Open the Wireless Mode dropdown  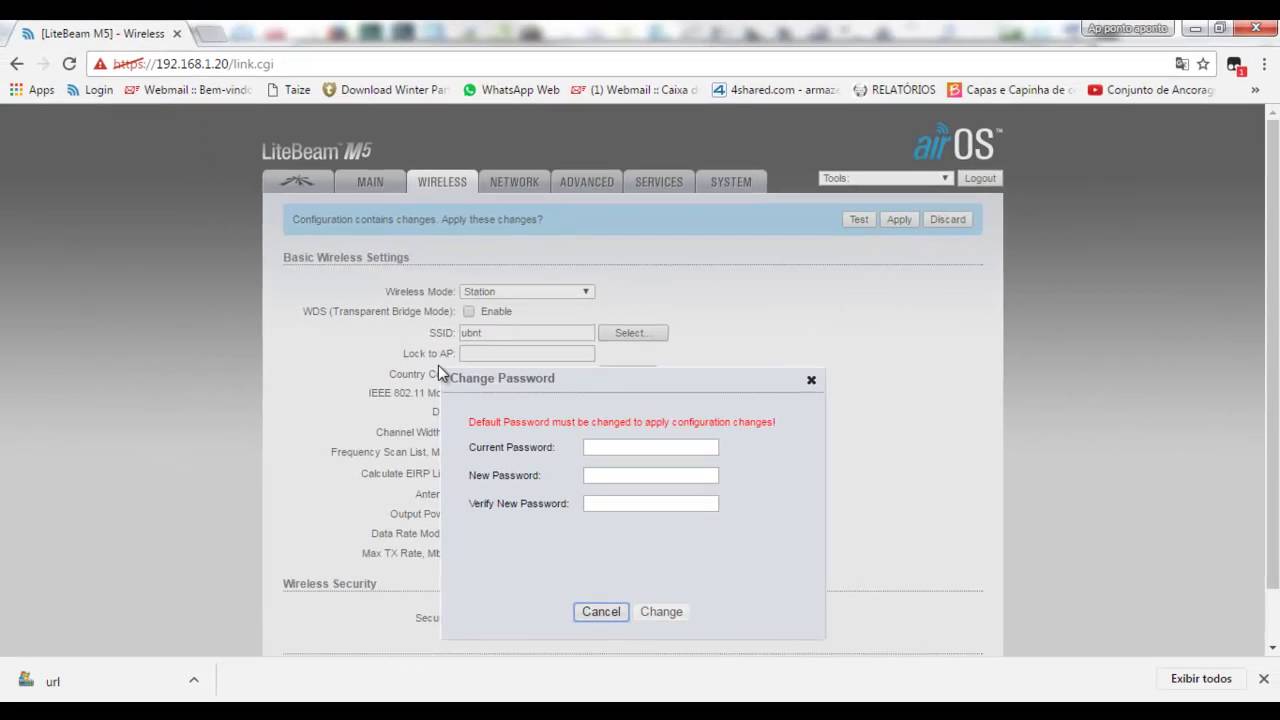click(527, 291)
